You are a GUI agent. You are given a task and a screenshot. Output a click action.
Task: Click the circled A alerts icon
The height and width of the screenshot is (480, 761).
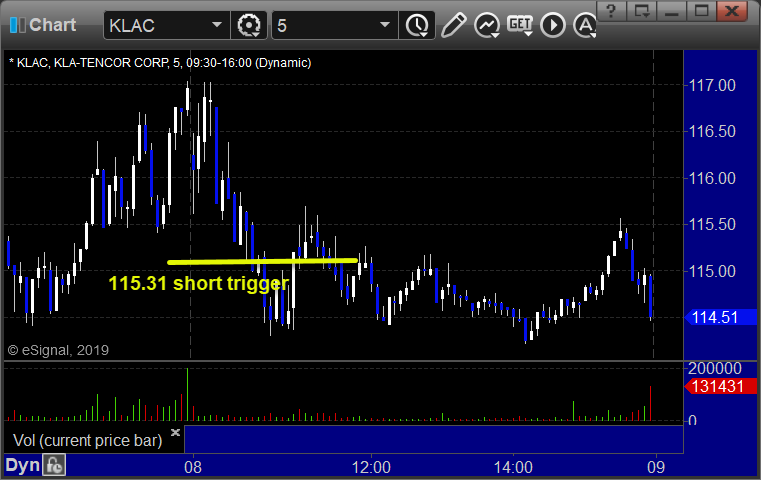pos(585,25)
